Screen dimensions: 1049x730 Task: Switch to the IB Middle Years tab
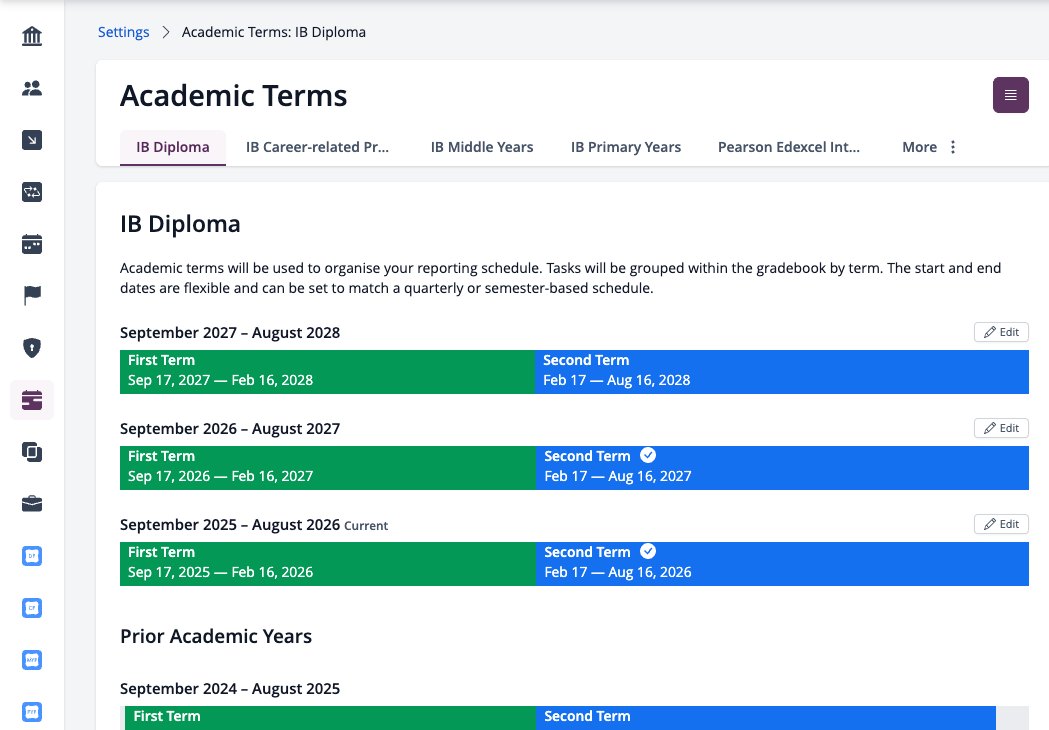[x=482, y=147]
